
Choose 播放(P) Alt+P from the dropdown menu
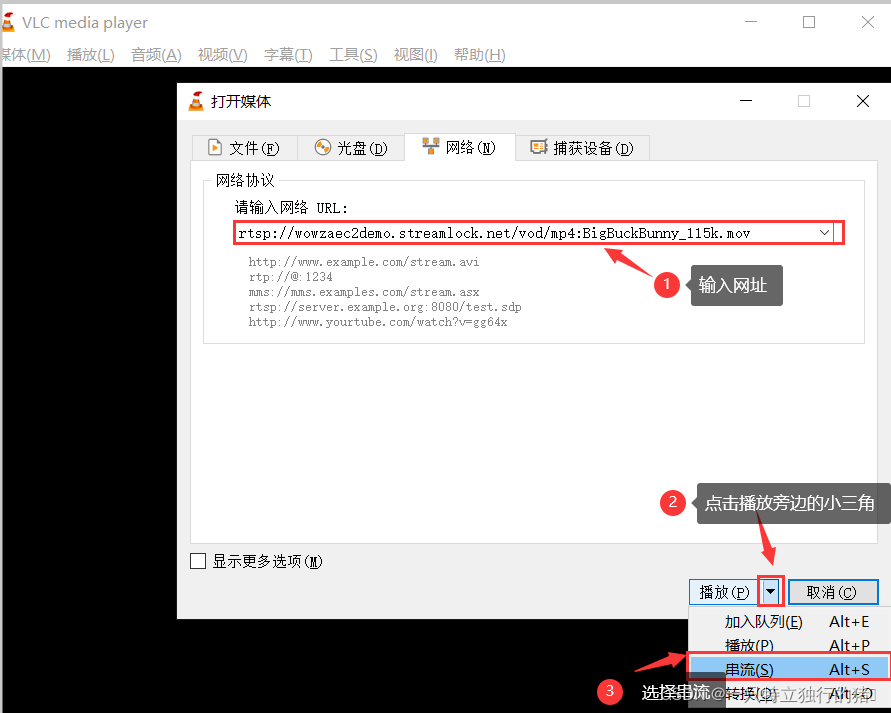pos(789,645)
